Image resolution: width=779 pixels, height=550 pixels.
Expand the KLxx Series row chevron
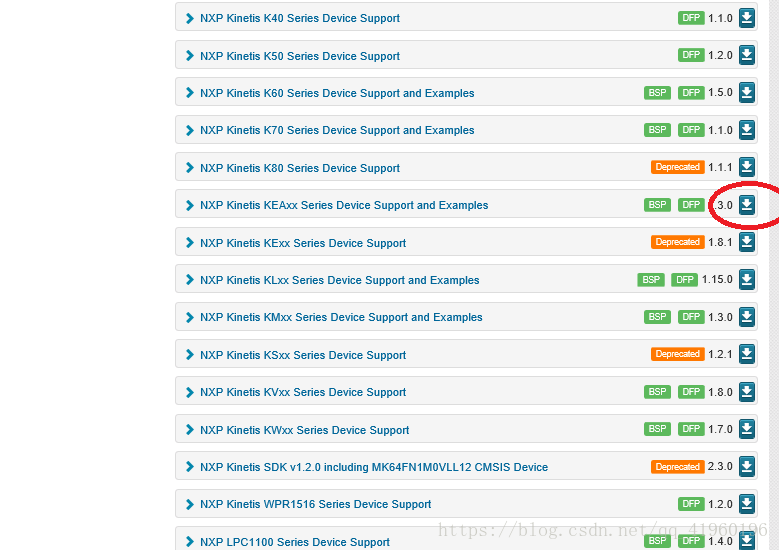[189, 280]
